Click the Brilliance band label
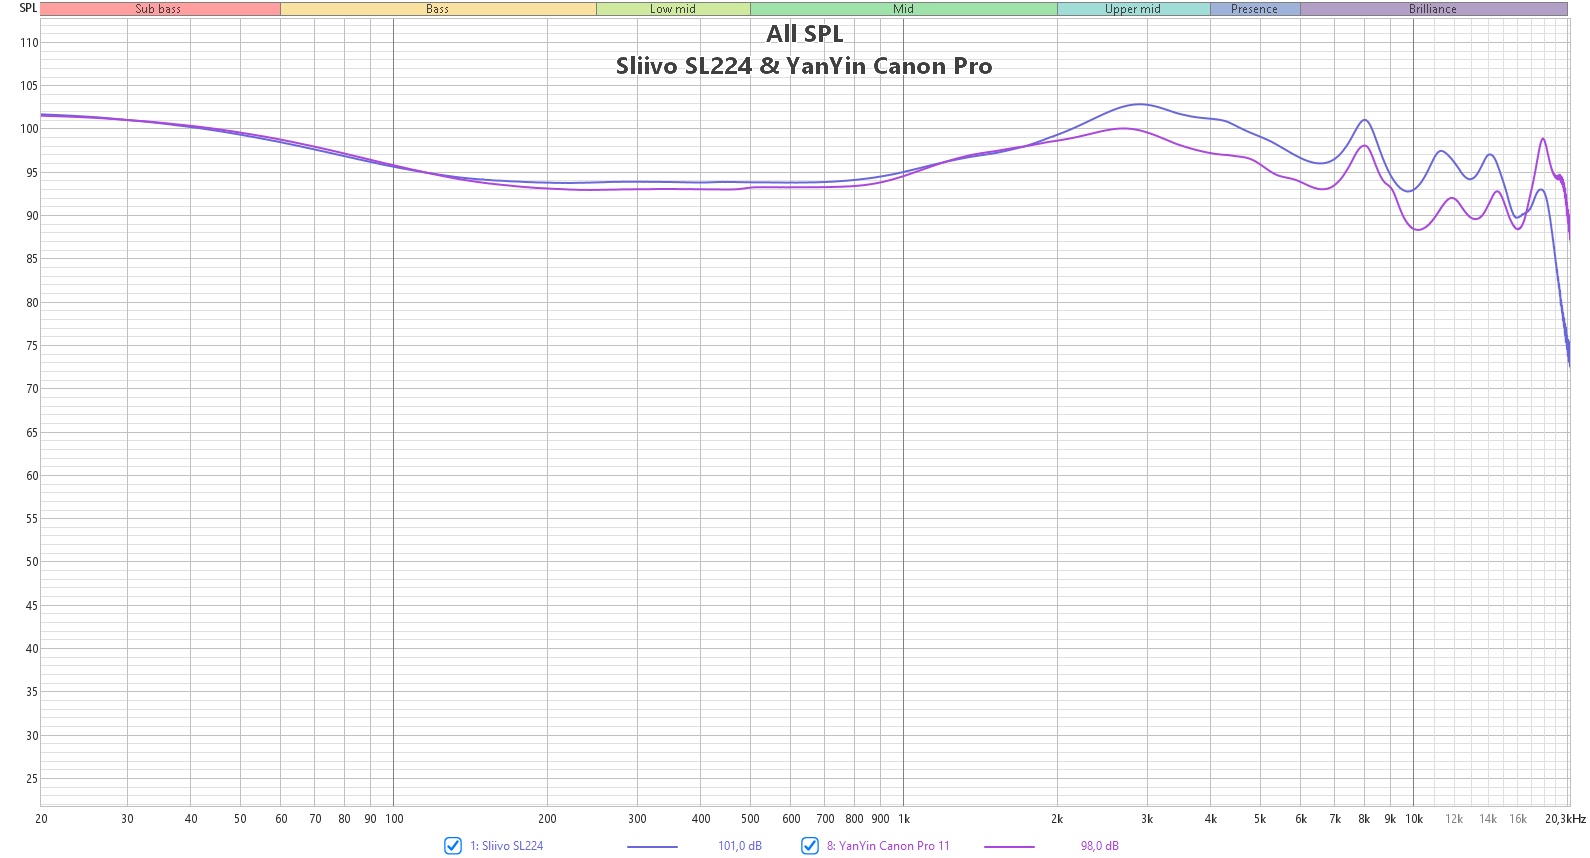 click(x=1433, y=9)
